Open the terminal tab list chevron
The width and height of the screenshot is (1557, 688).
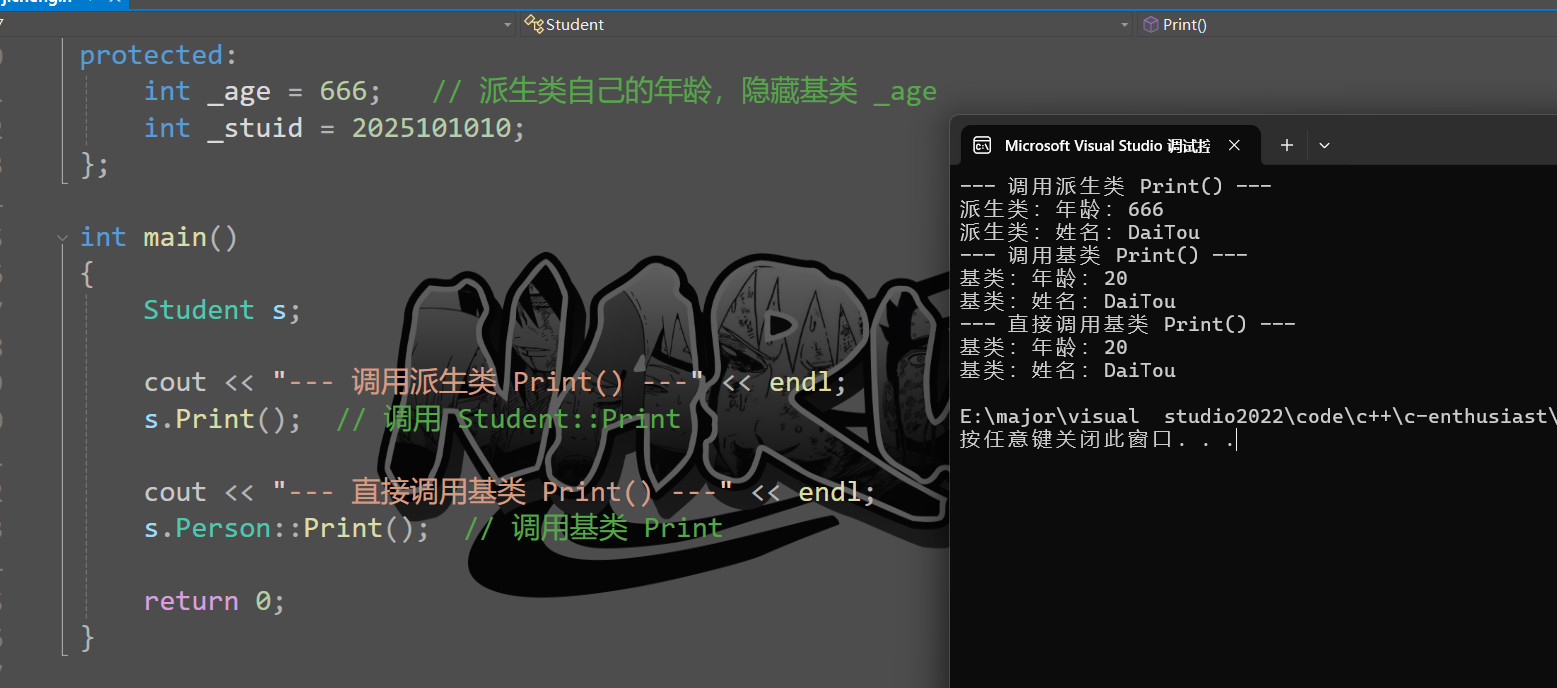[x=1324, y=146]
